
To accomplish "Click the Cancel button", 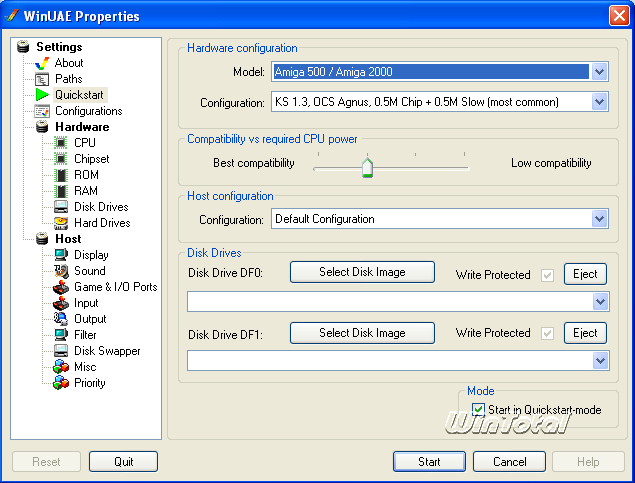I will click(509, 462).
